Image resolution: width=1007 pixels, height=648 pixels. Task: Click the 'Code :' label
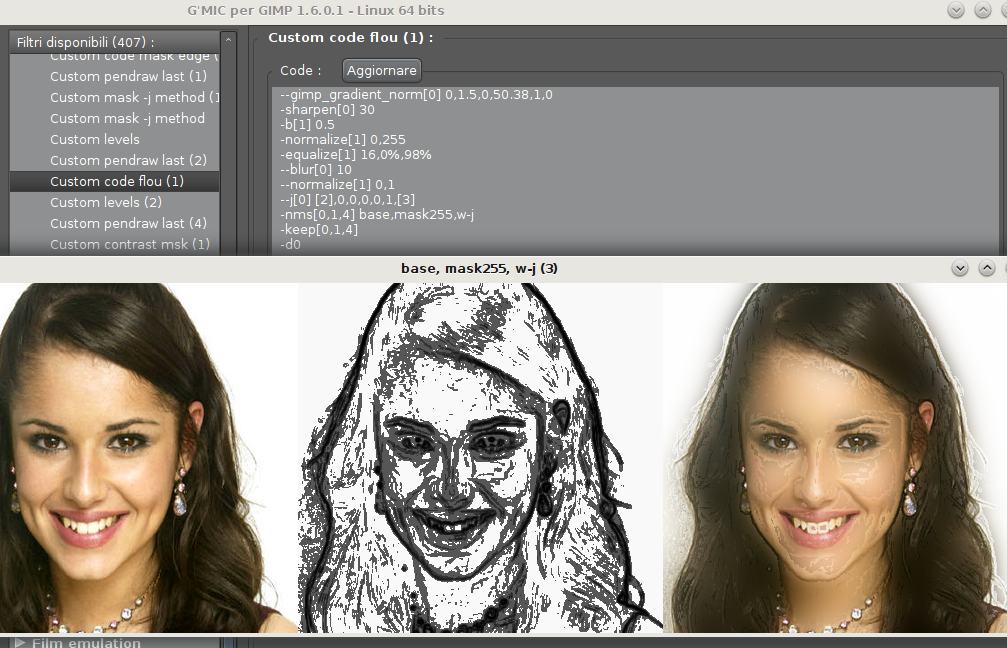coord(301,71)
